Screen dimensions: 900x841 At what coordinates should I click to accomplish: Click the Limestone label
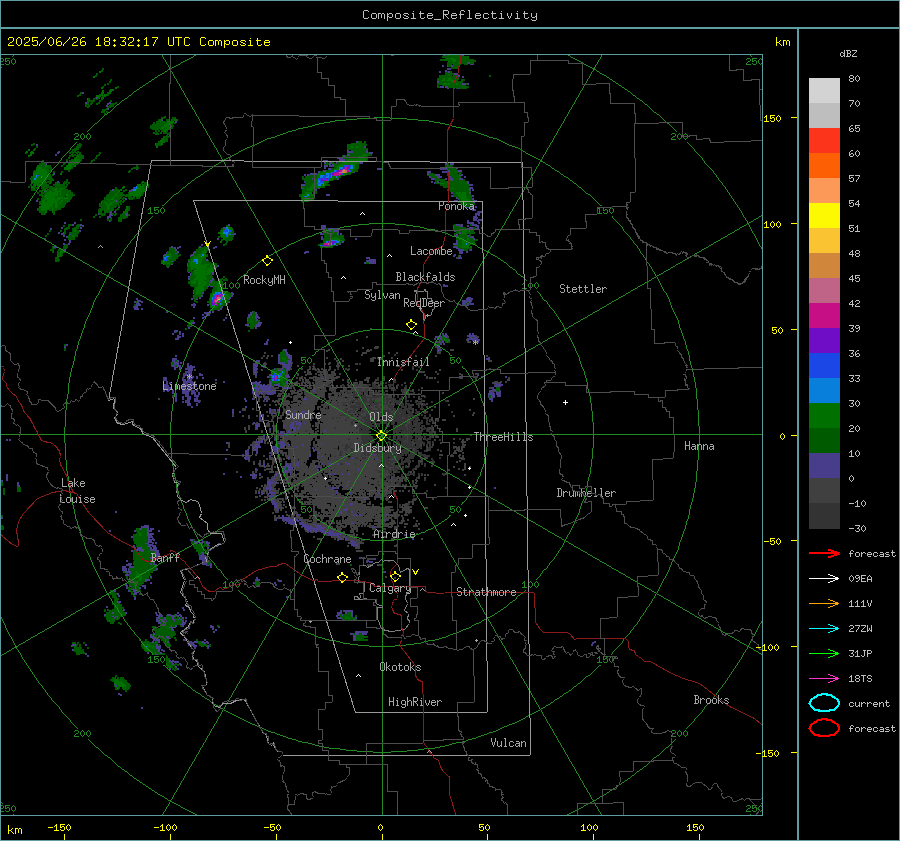point(189,386)
